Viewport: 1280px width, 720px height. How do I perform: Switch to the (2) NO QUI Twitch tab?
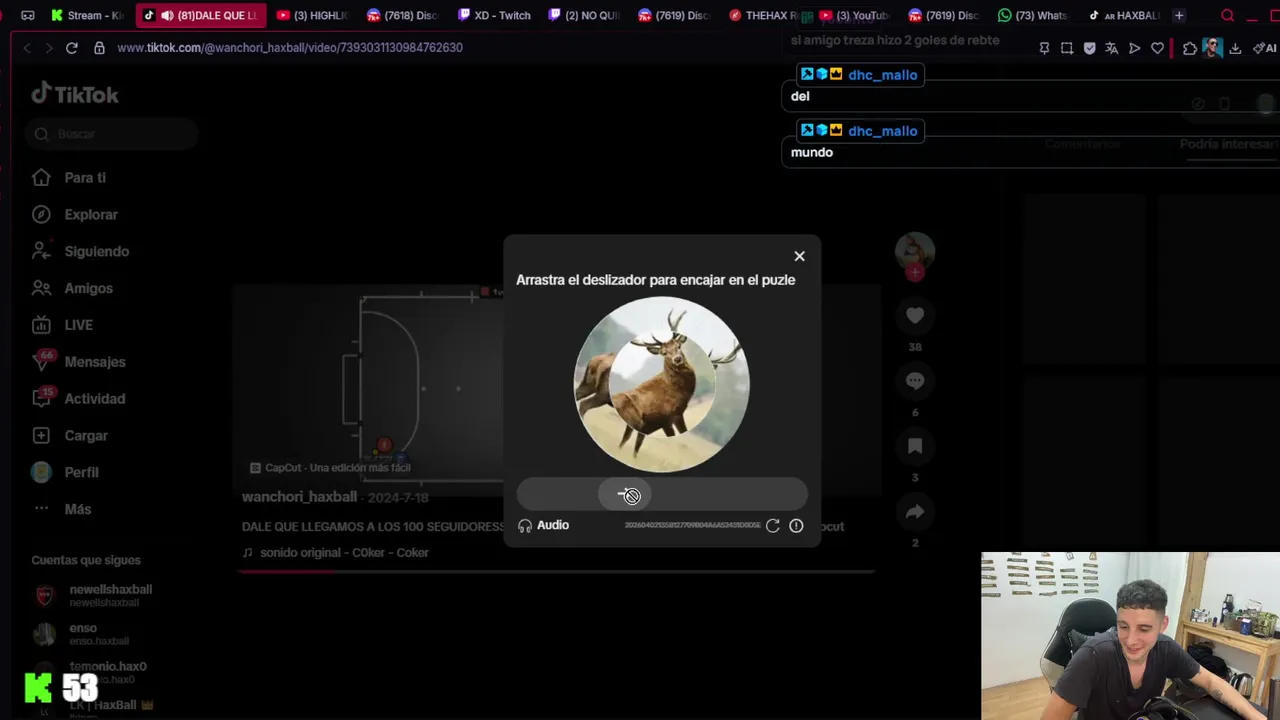pyautogui.click(x=585, y=15)
